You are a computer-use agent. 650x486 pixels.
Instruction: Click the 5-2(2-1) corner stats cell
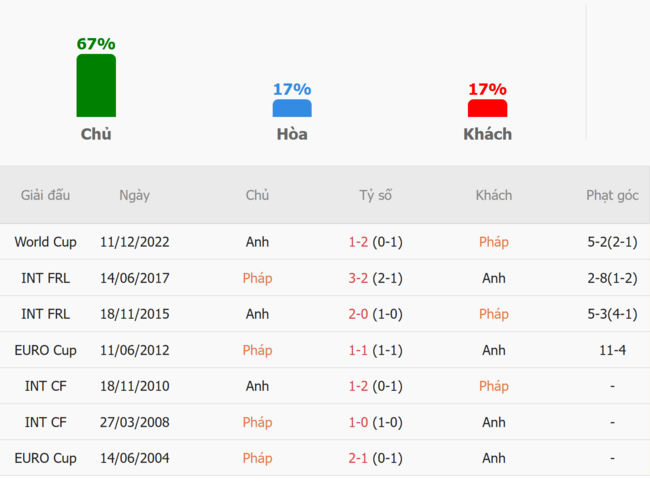(x=612, y=242)
